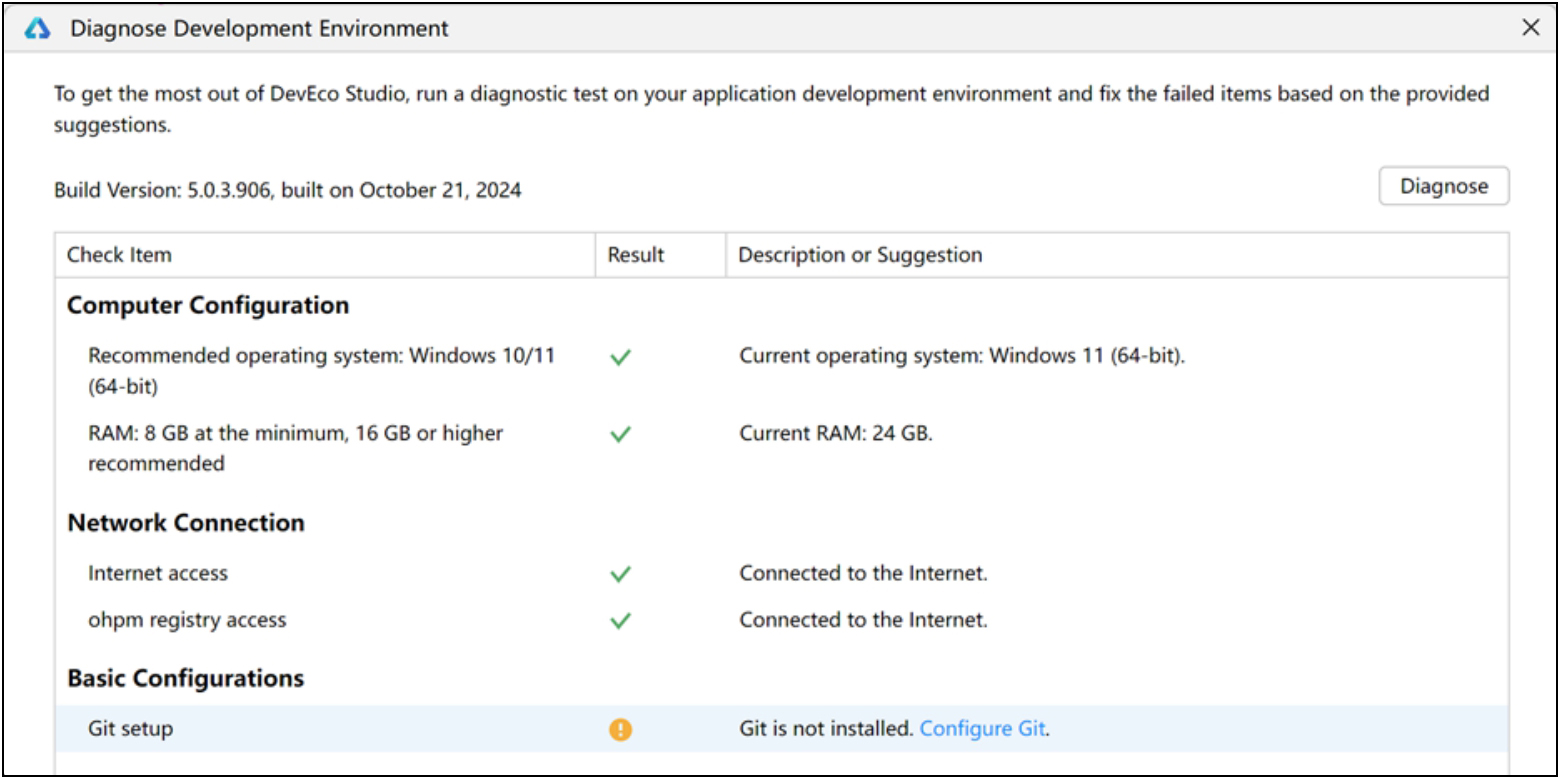Click the Network Connection section heading
The height and width of the screenshot is (779, 1560).
pyautogui.click(x=185, y=523)
